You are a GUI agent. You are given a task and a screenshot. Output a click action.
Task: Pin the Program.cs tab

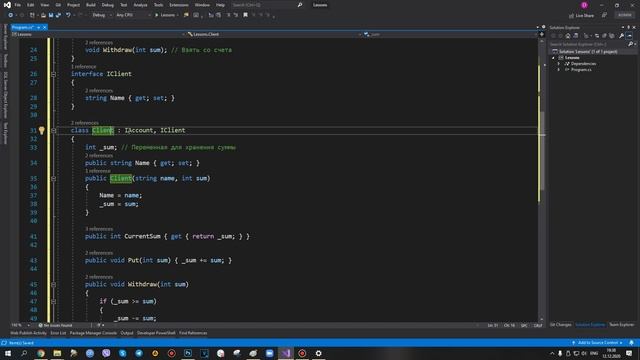click(38, 27)
